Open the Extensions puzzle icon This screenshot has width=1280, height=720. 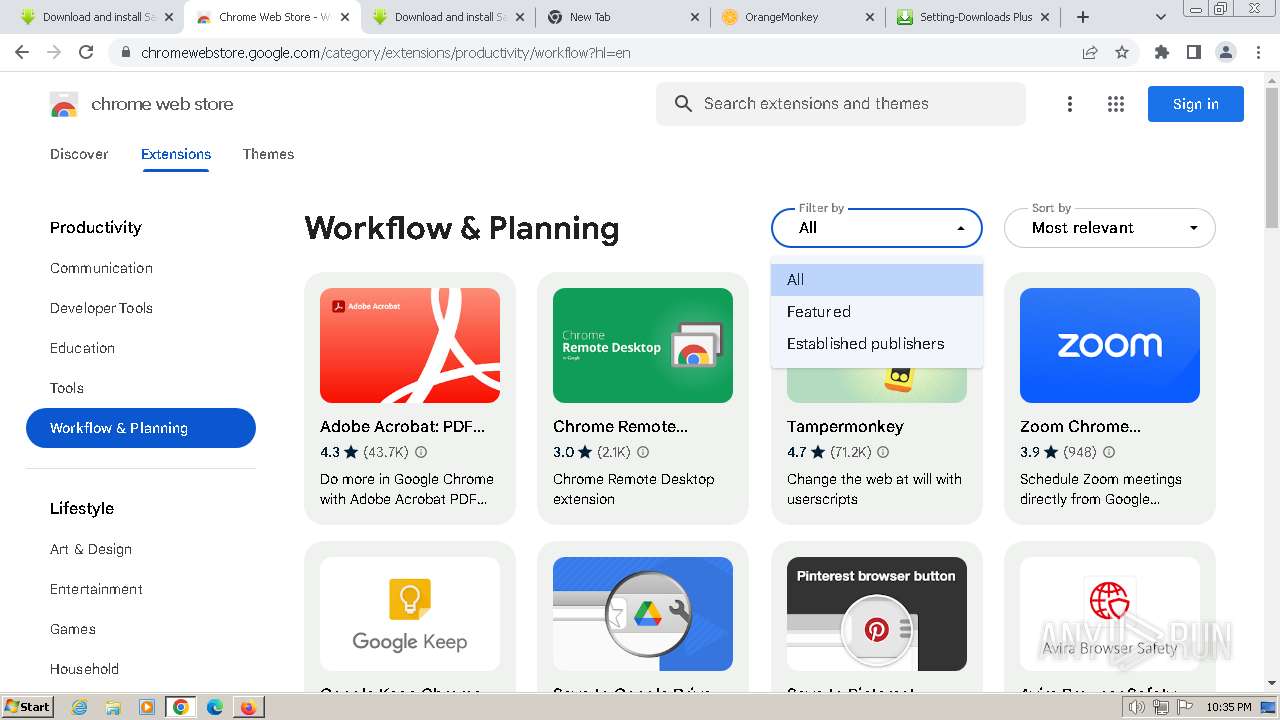click(x=1161, y=52)
